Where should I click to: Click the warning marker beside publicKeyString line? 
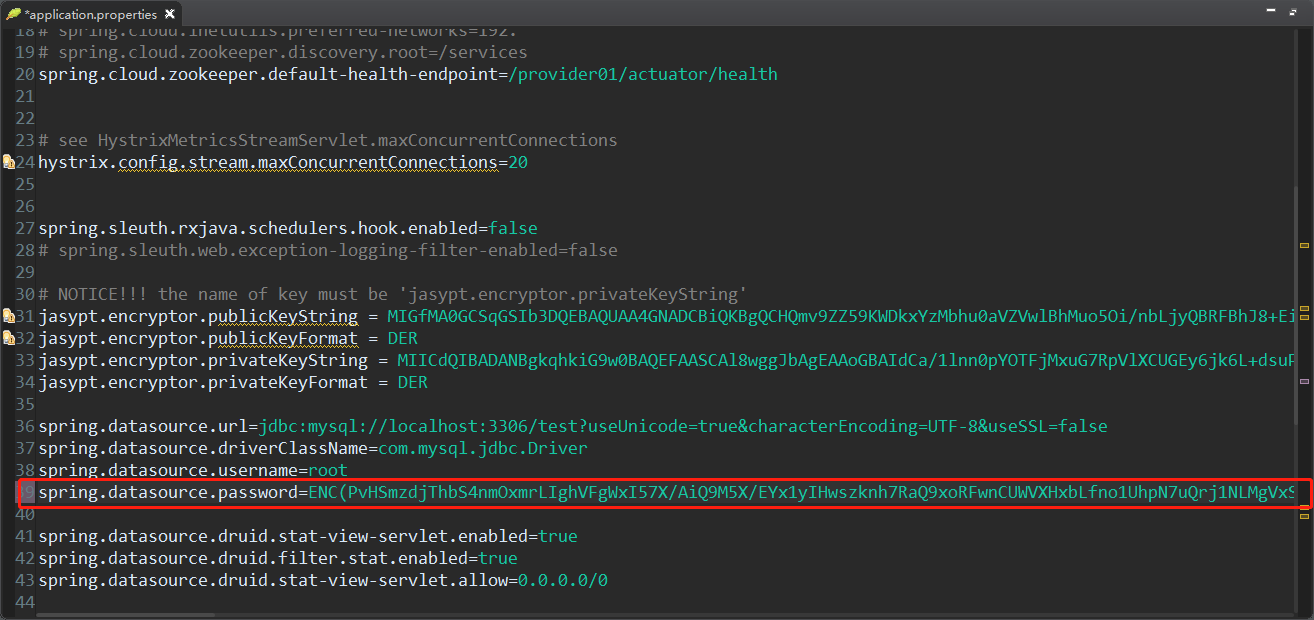coord(8,316)
